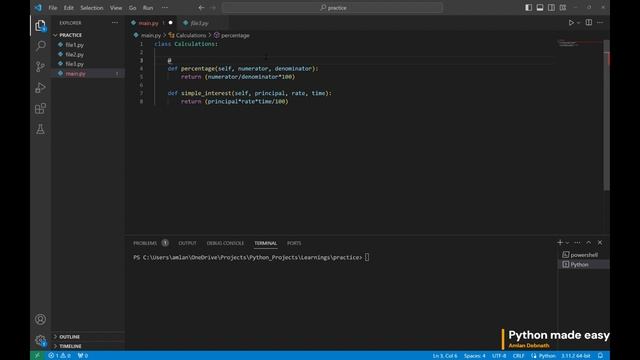The image size is (640, 360).
Task: Click UTF-8 encoding in status bar
Action: pos(499,356)
